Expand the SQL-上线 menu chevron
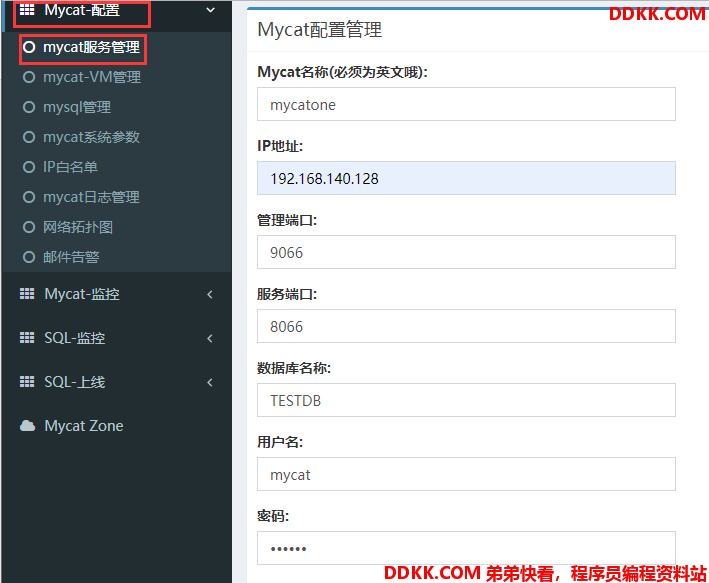 (x=210, y=382)
